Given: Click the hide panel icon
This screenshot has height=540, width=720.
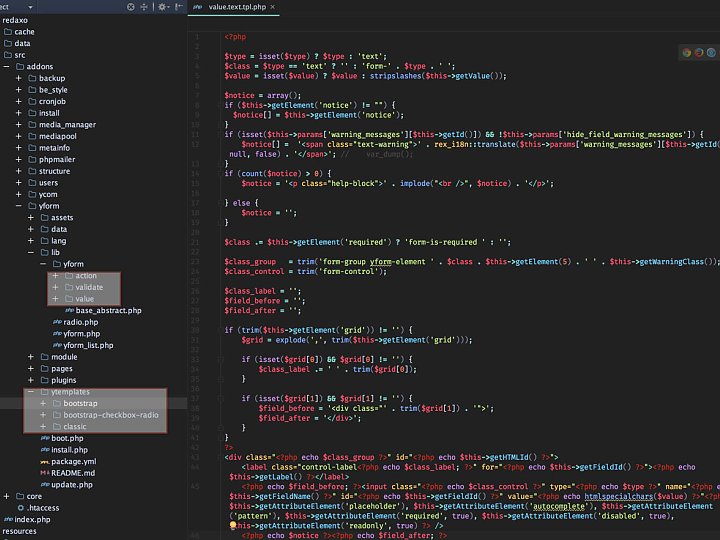Looking at the screenshot, I should (x=177, y=7).
